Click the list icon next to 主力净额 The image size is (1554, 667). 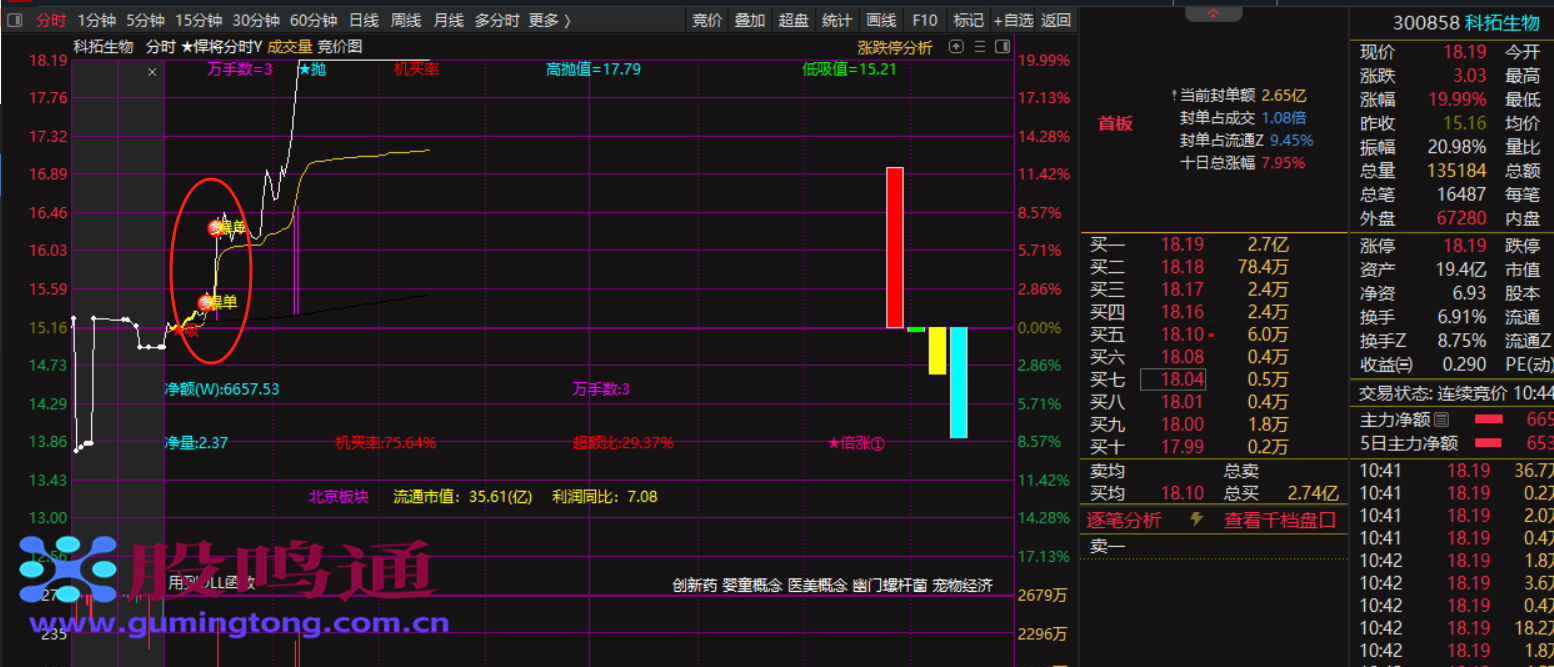pyautogui.click(x=1441, y=420)
